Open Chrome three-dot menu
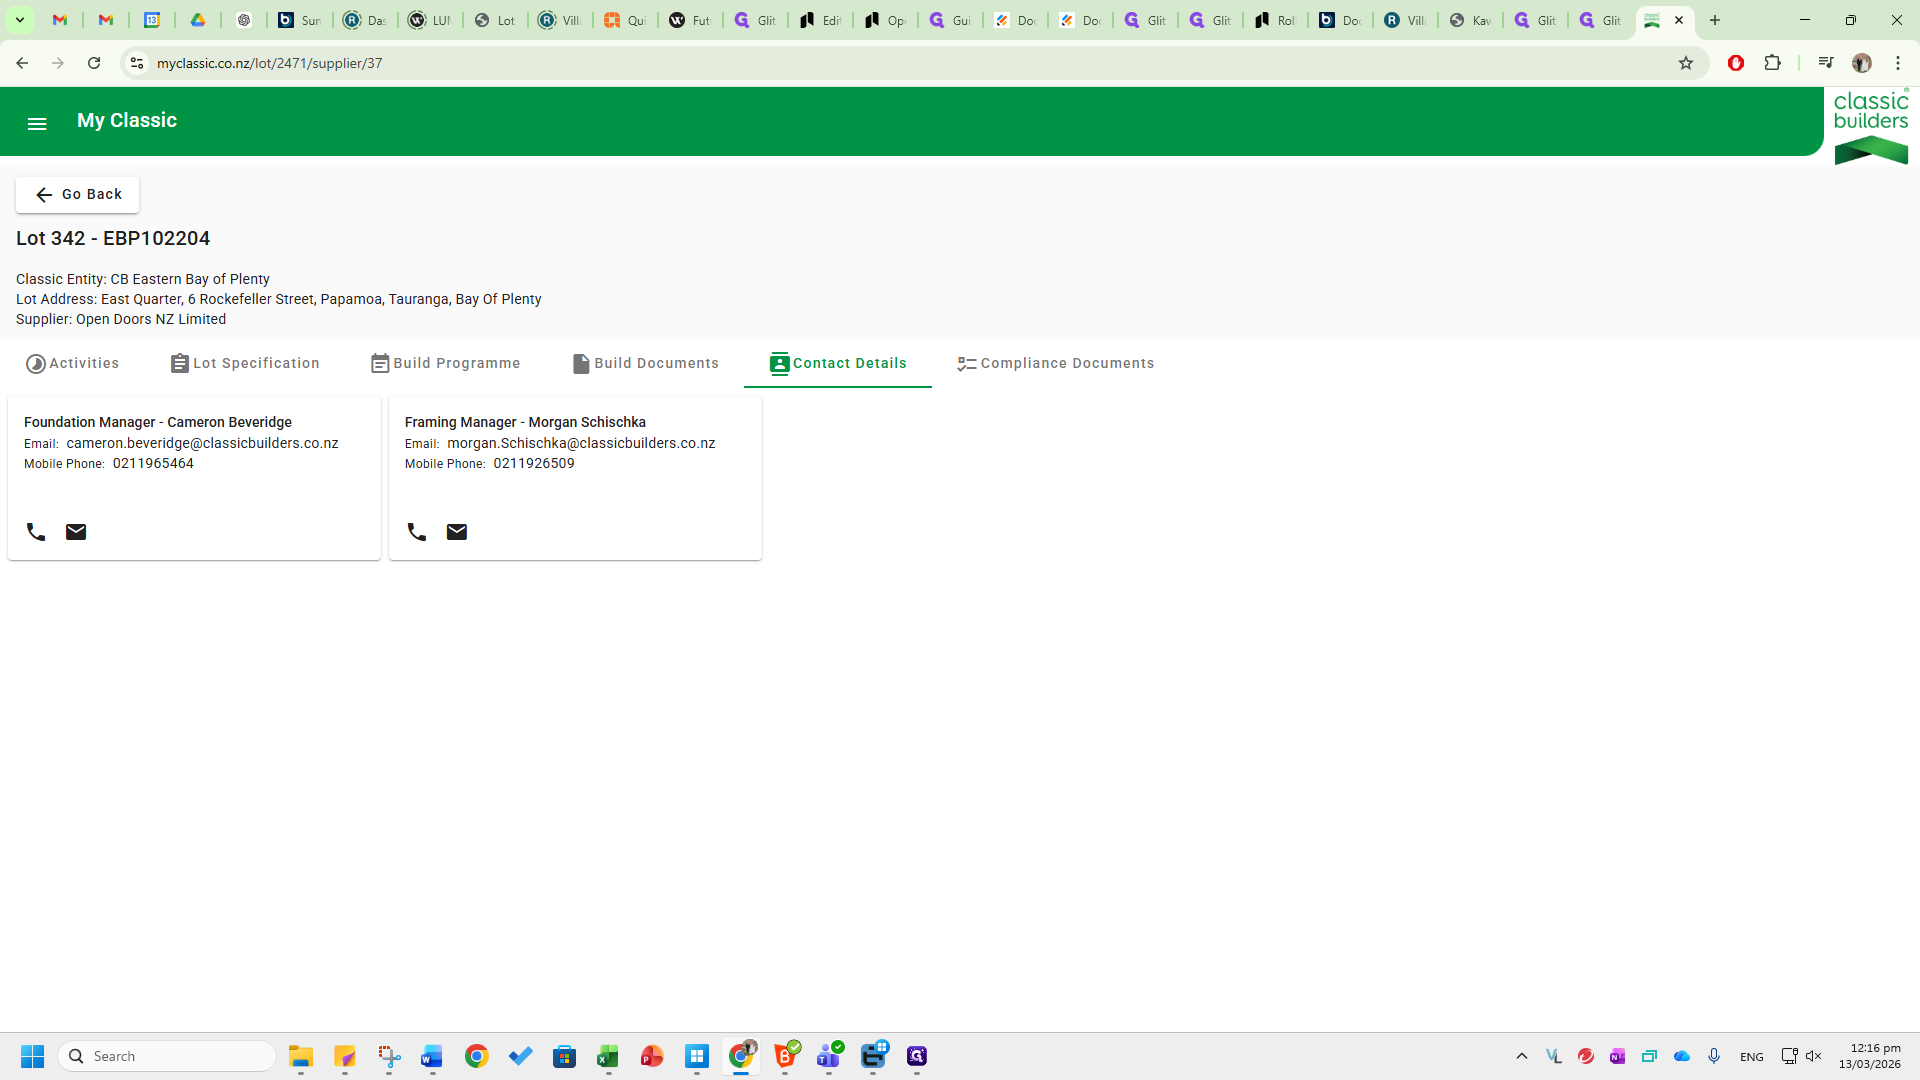The width and height of the screenshot is (1920, 1080). (x=1898, y=63)
